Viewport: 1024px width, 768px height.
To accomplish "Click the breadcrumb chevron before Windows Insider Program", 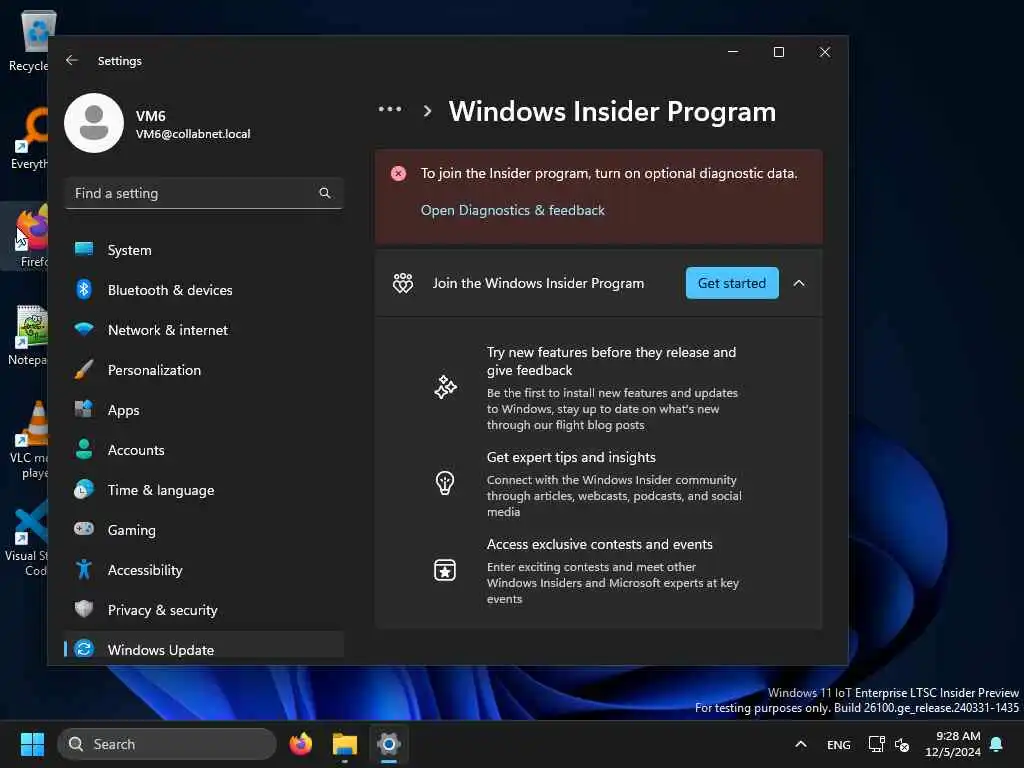I will click(427, 111).
